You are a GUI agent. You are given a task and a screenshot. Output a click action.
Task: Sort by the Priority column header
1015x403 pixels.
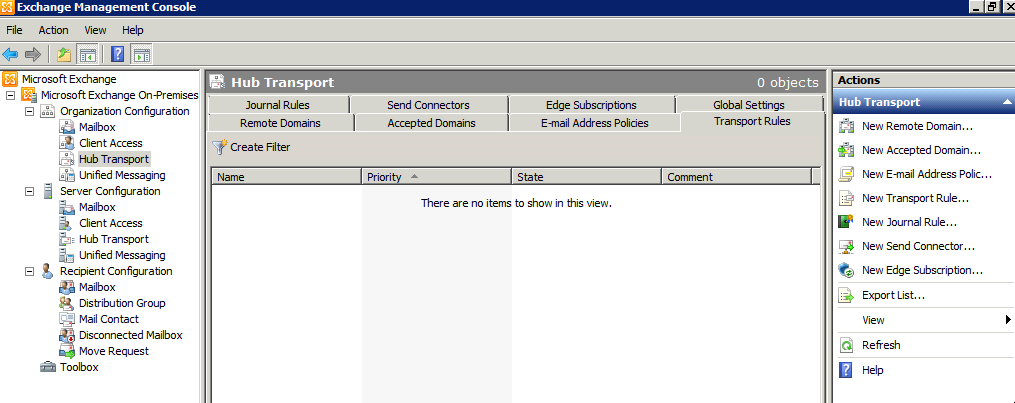(437, 177)
